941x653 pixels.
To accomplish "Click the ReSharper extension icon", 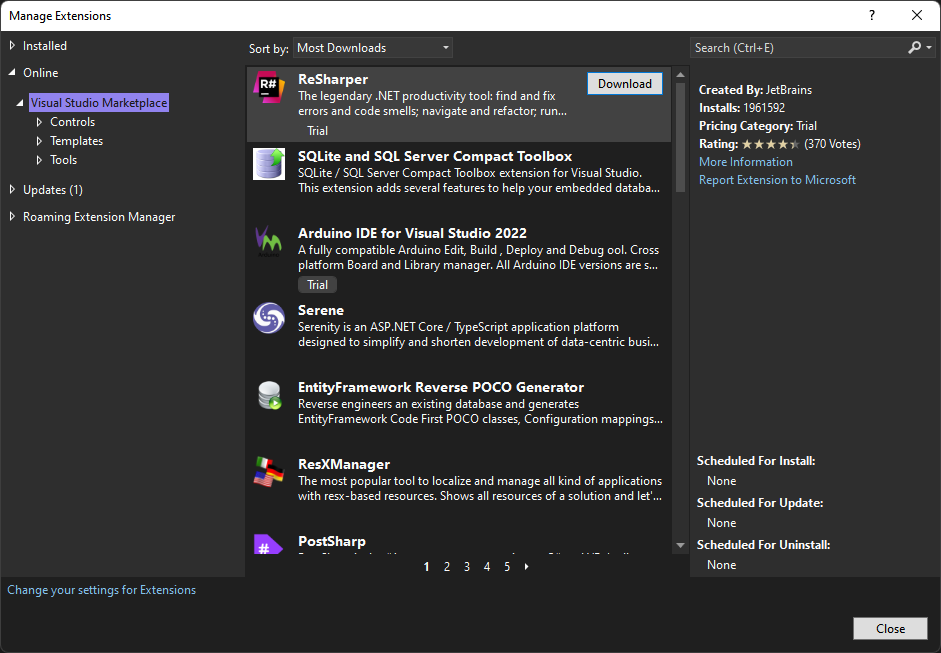I will click(x=269, y=87).
